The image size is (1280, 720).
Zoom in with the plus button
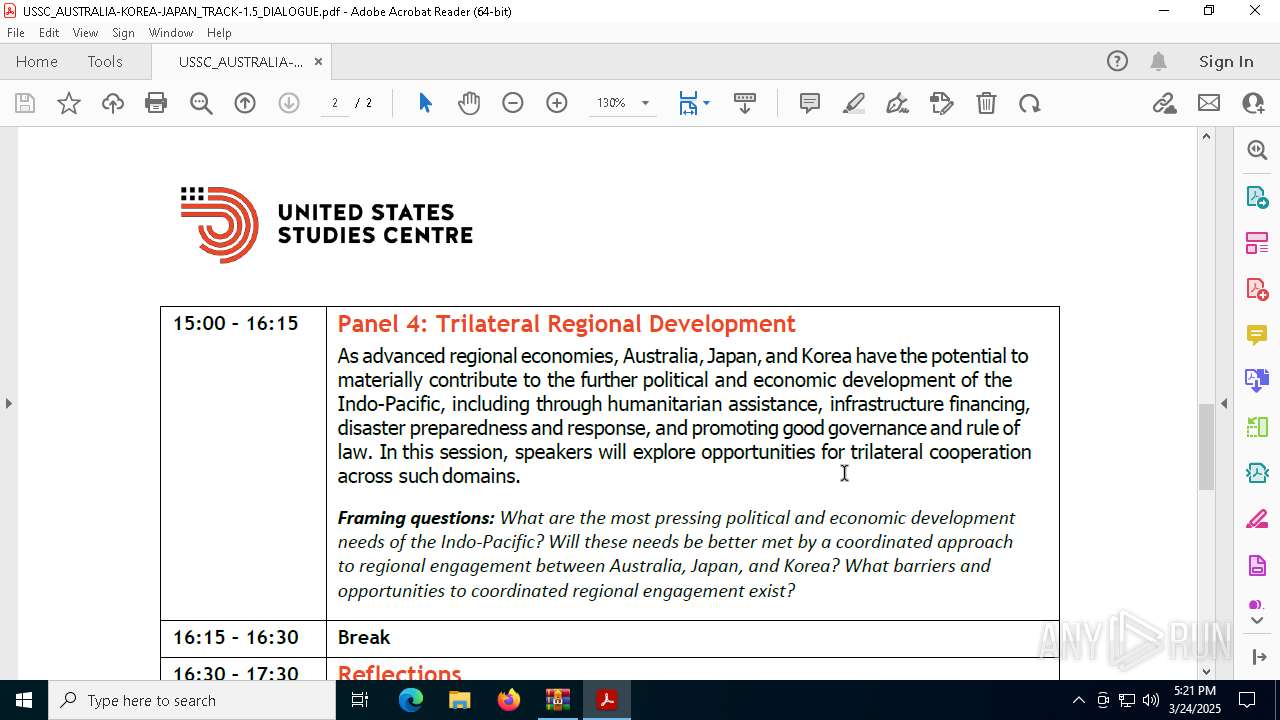click(x=557, y=103)
